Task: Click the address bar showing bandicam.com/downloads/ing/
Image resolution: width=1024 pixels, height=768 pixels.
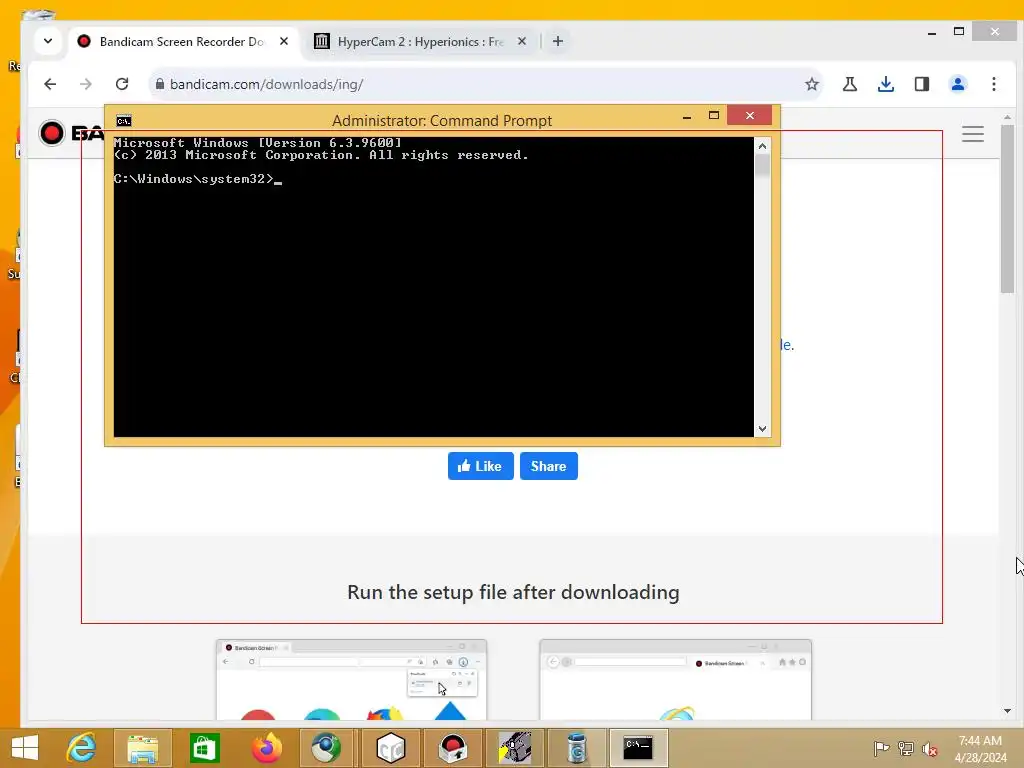Action: [x=483, y=84]
